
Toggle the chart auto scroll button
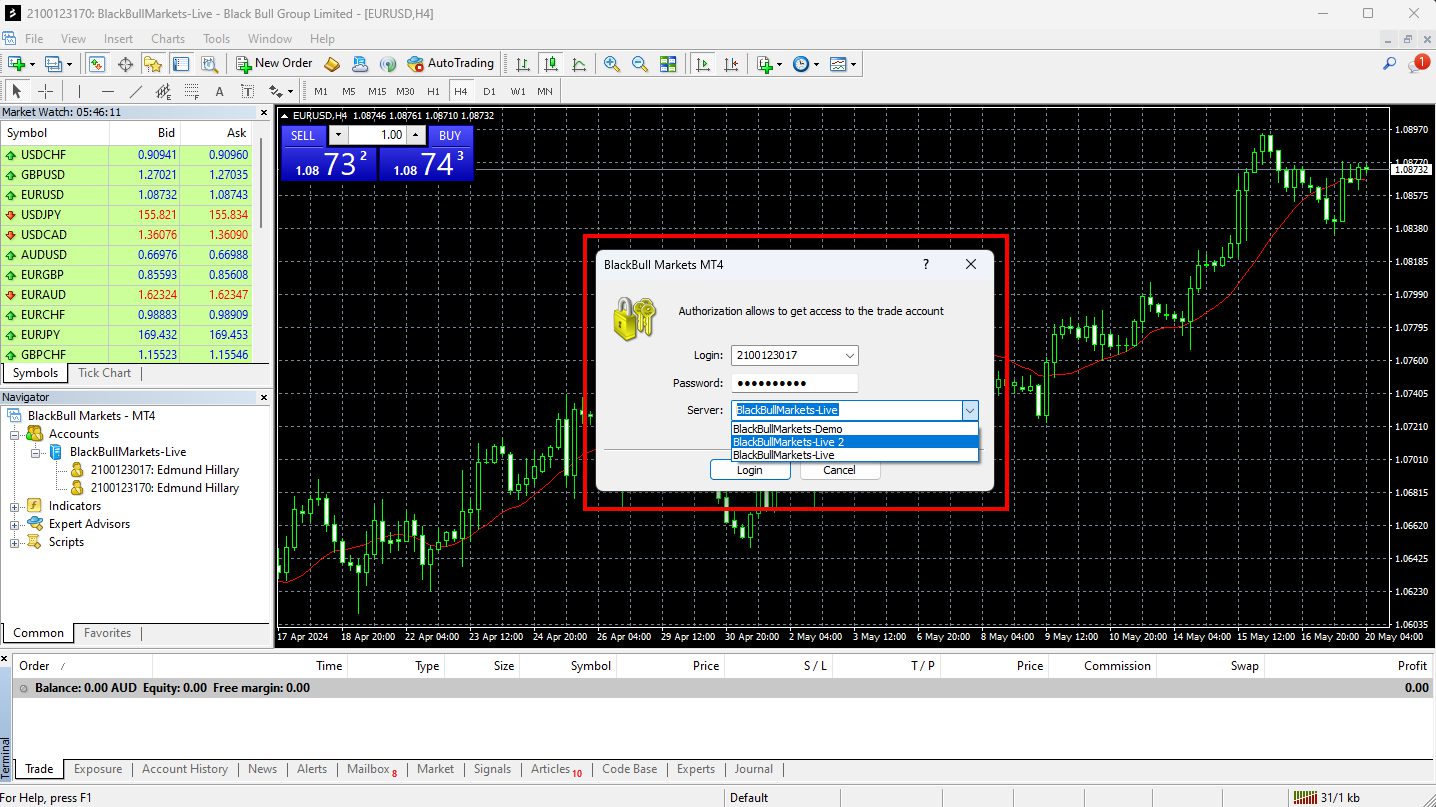[x=703, y=64]
